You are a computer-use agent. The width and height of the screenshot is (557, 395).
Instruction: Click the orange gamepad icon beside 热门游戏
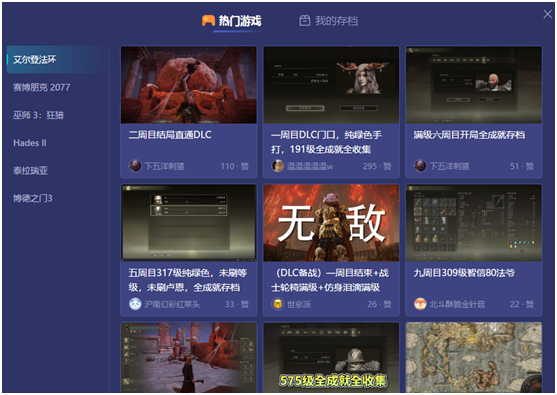pos(208,21)
